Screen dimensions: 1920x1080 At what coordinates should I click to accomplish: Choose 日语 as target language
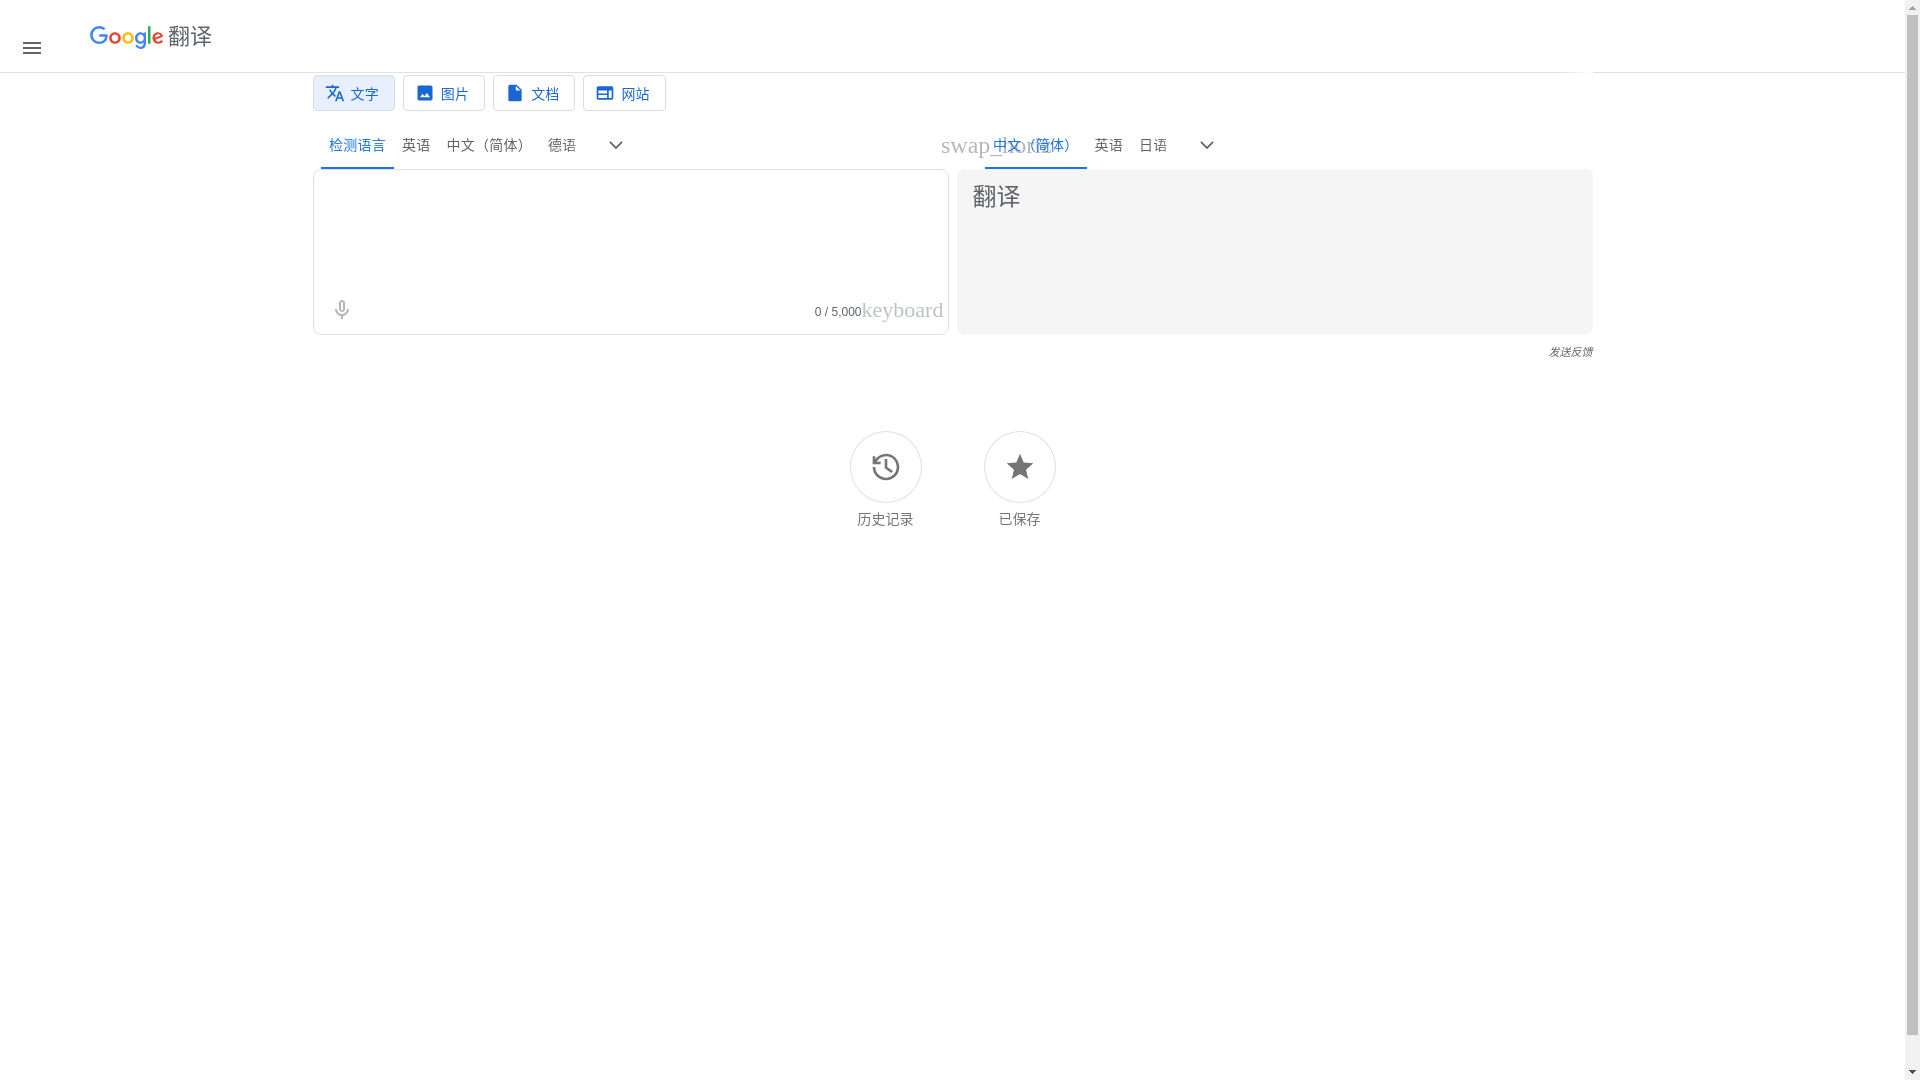(1153, 146)
